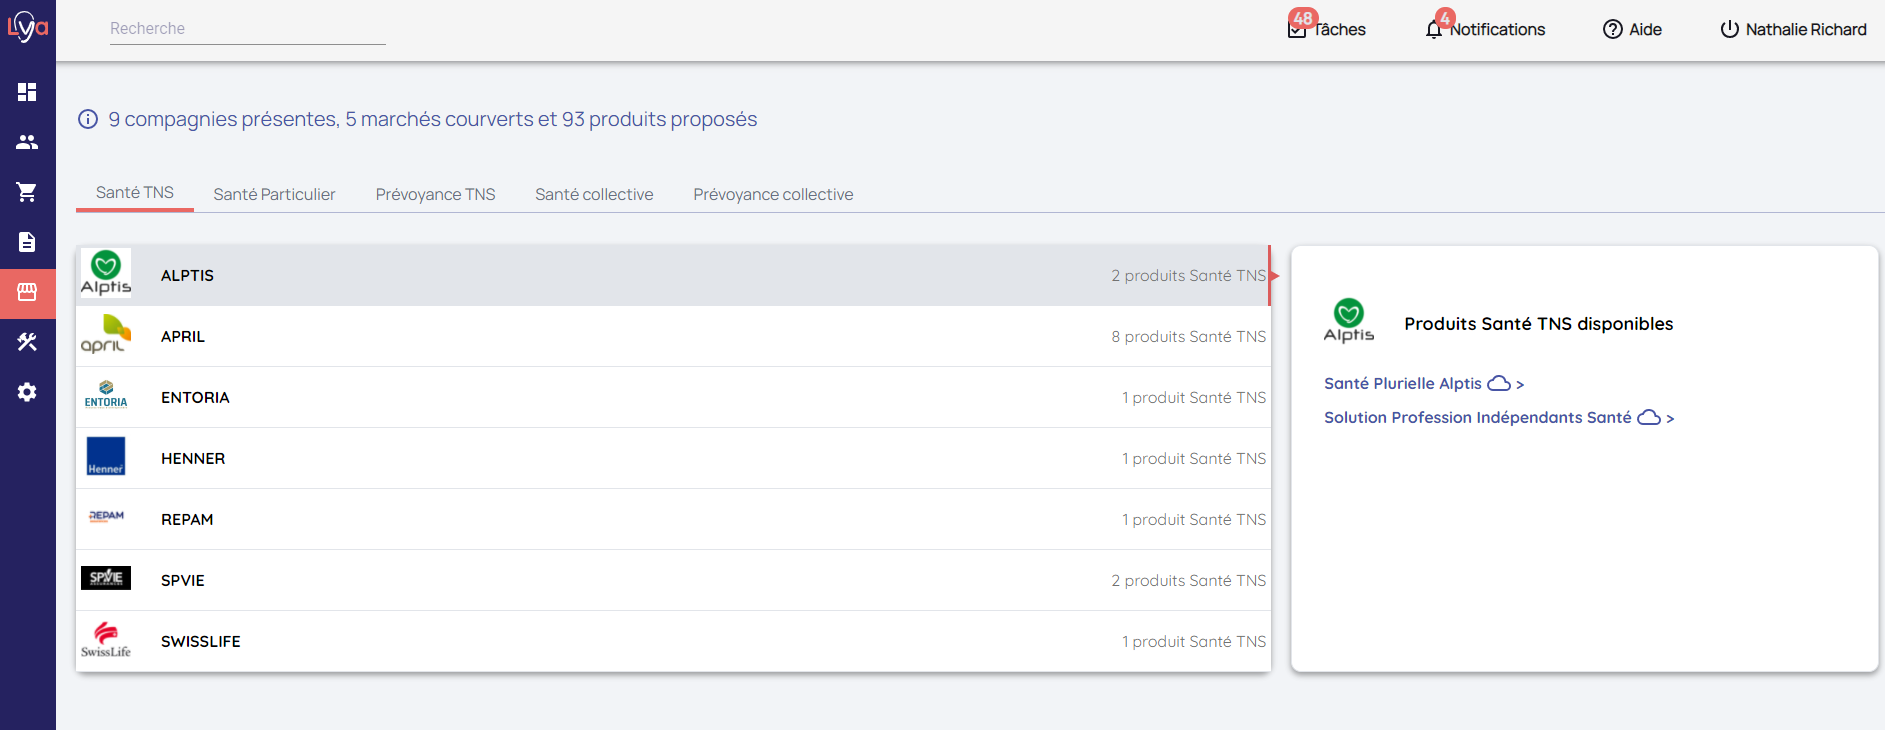Select the marketplace store icon in sidebar

(x=27, y=292)
